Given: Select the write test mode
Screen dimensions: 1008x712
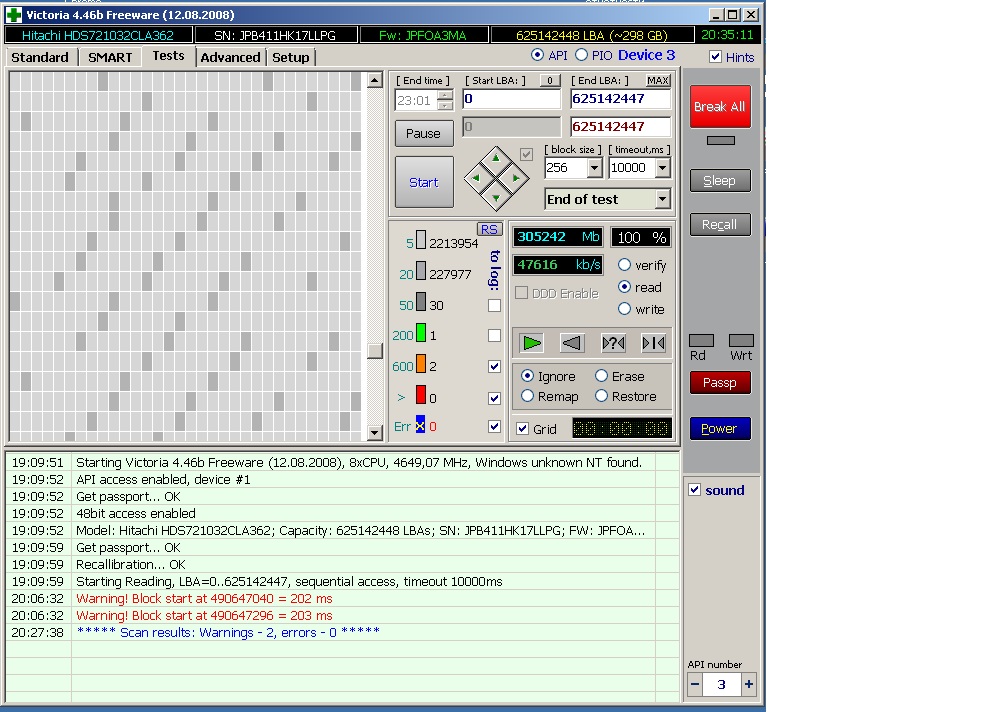Looking at the screenshot, I should tap(624, 308).
